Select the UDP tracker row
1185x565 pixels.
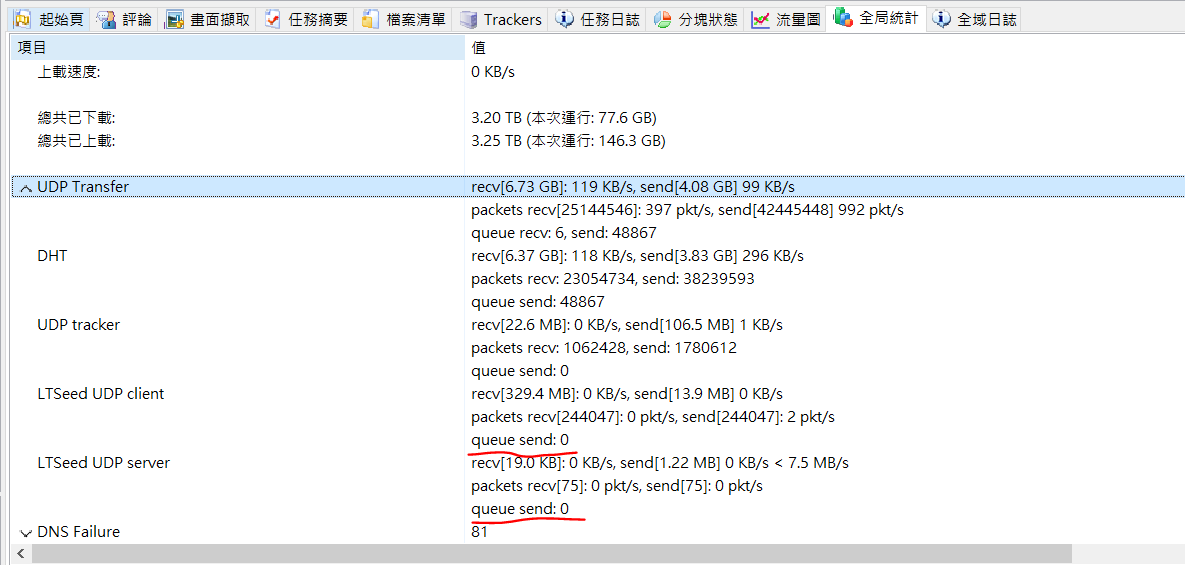coord(79,325)
